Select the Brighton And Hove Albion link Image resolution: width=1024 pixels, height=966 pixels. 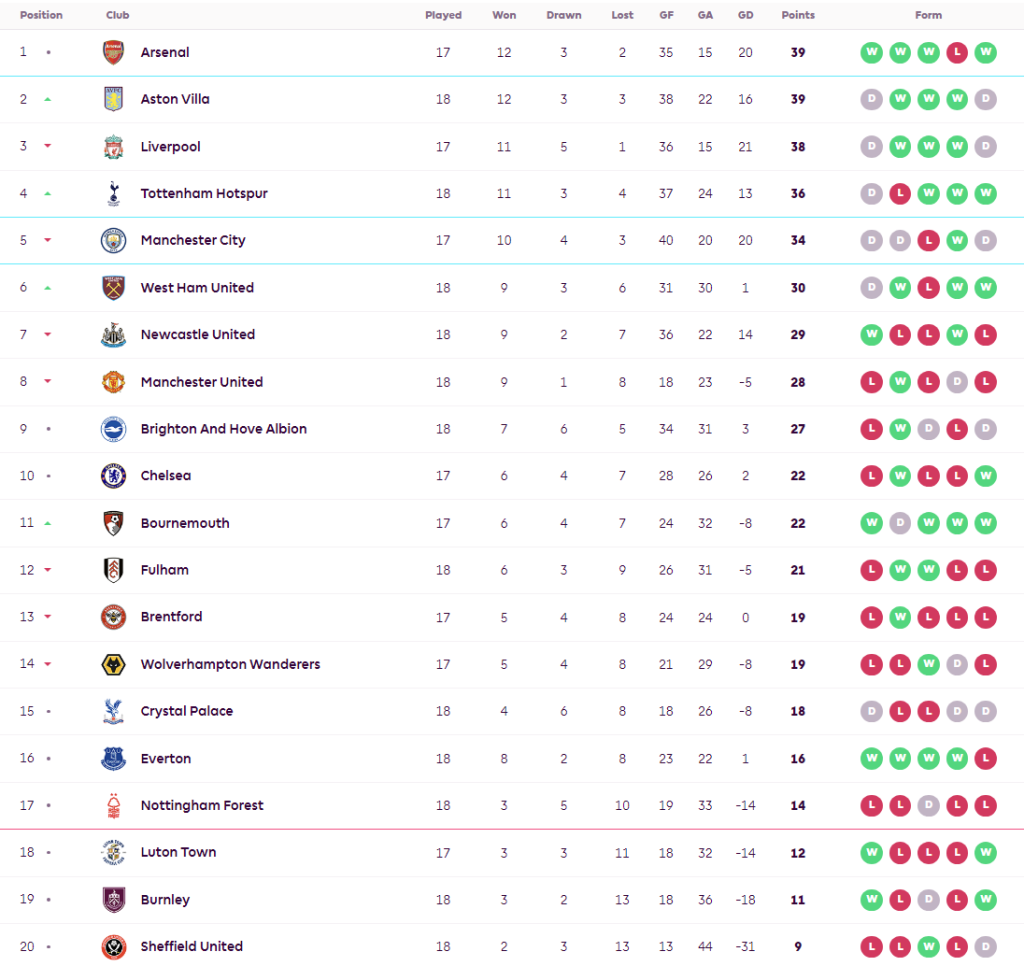(224, 429)
